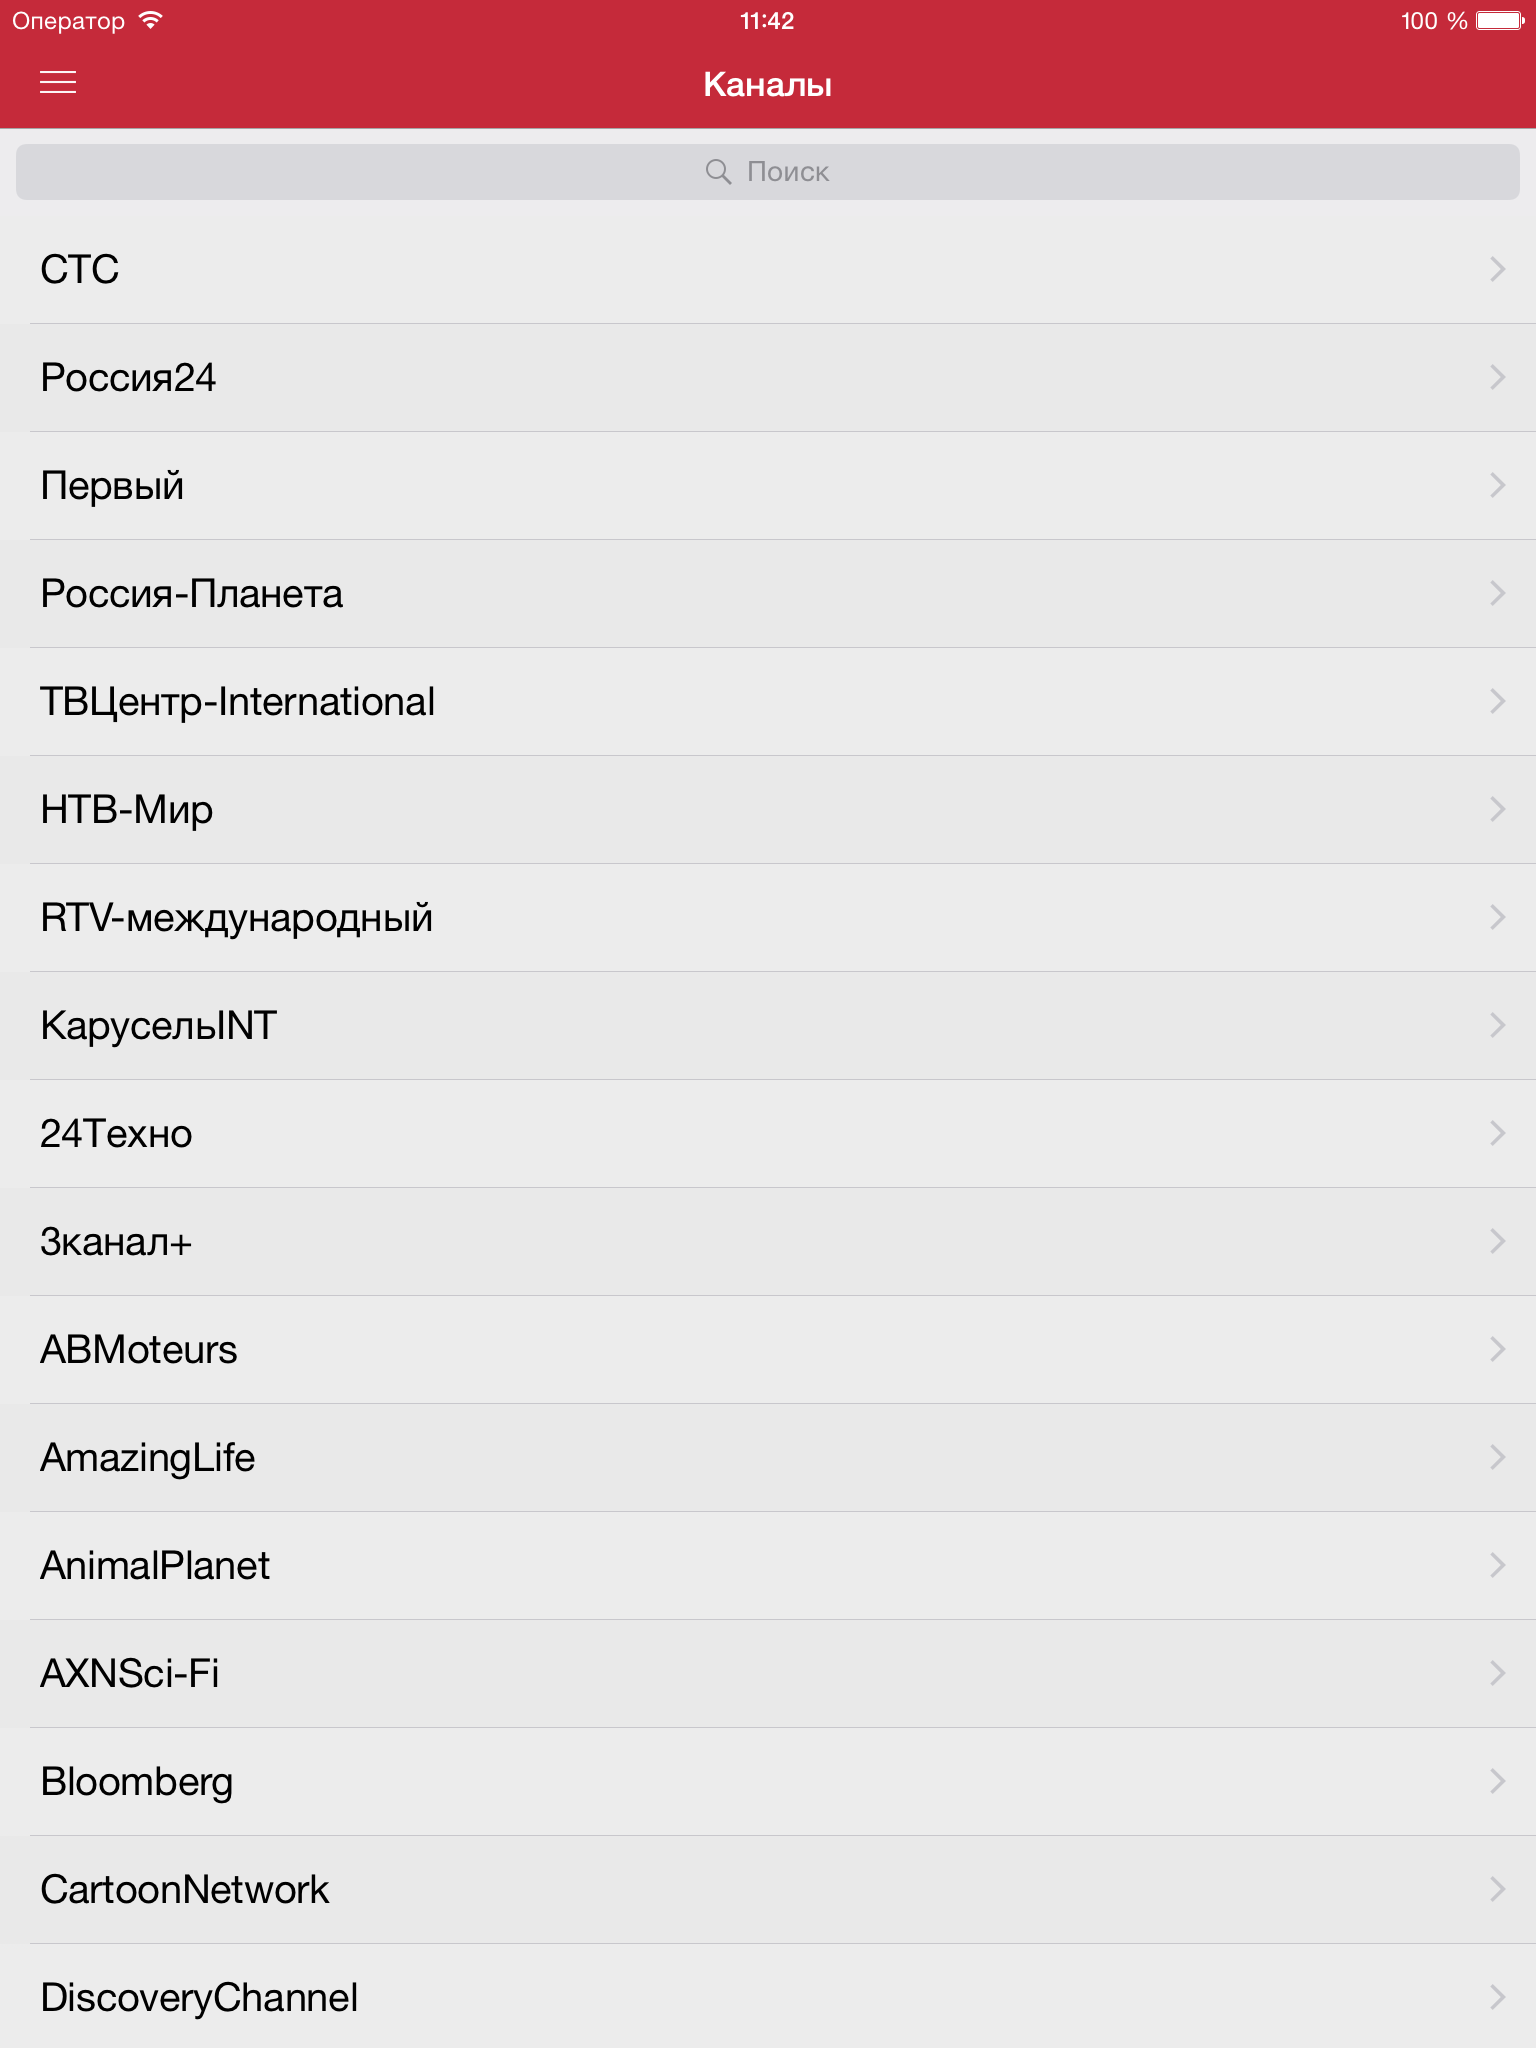
Task: Select the Россия-Планета channel
Action: click(768, 594)
